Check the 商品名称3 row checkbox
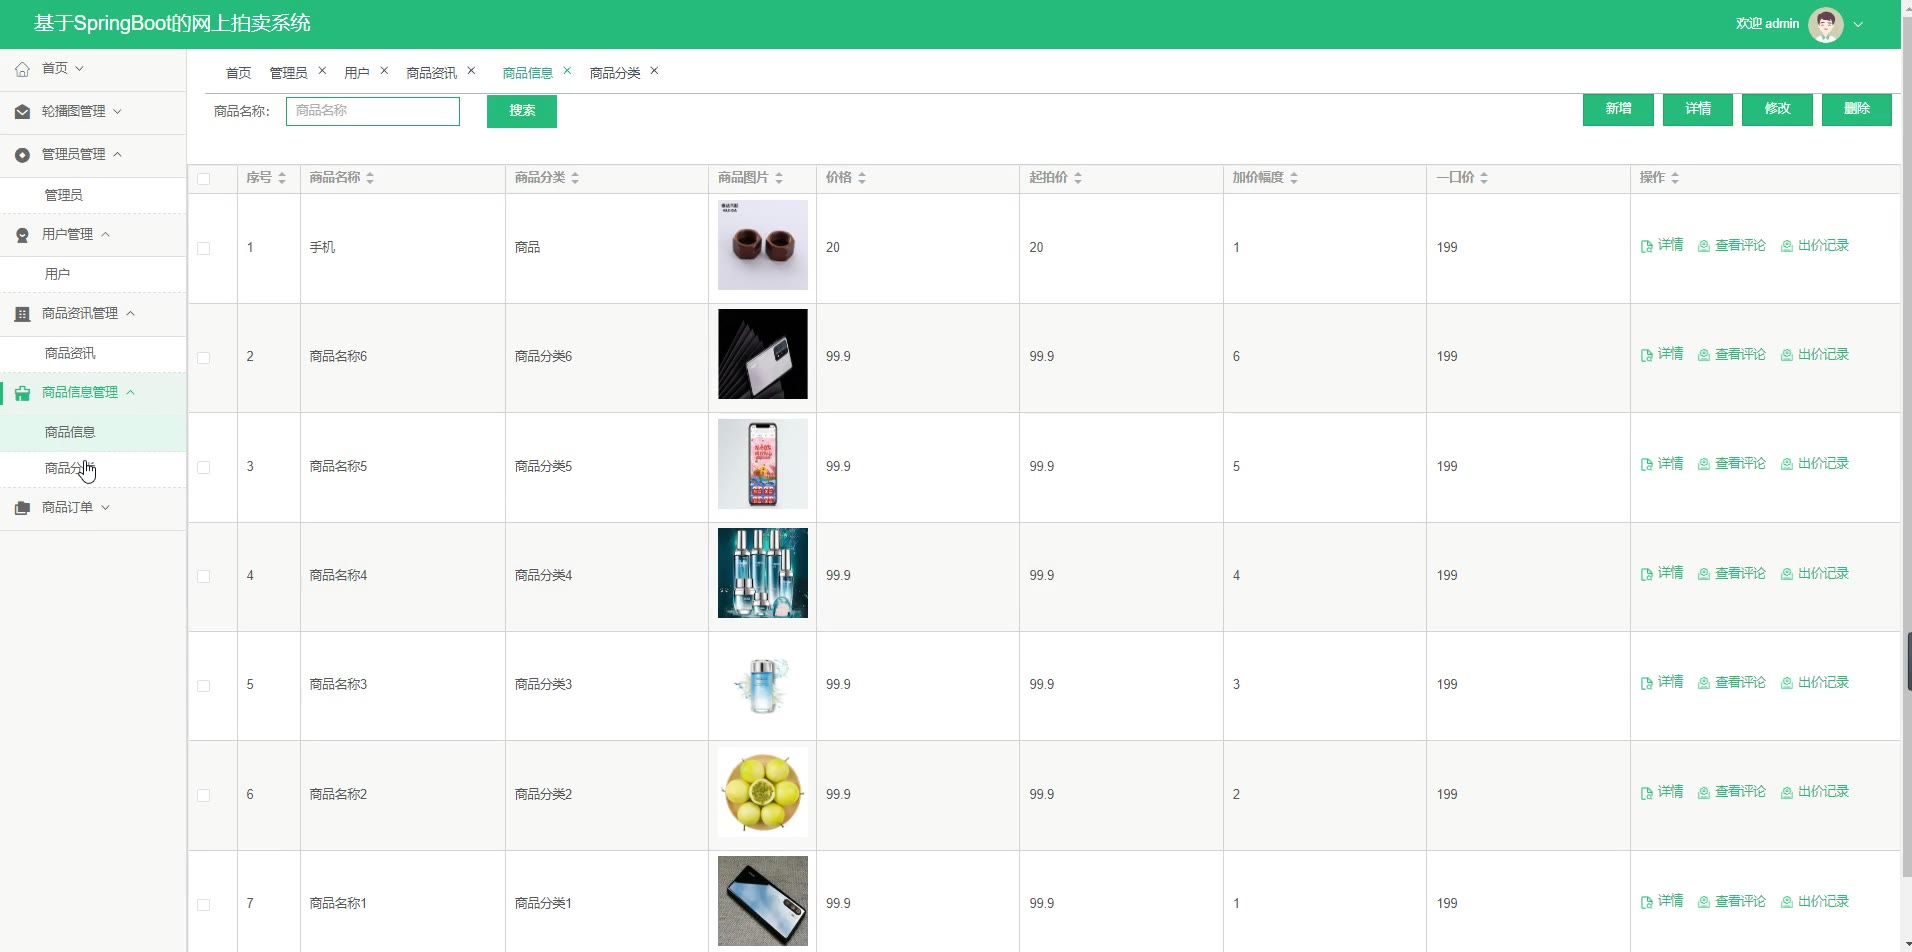 pos(204,686)
